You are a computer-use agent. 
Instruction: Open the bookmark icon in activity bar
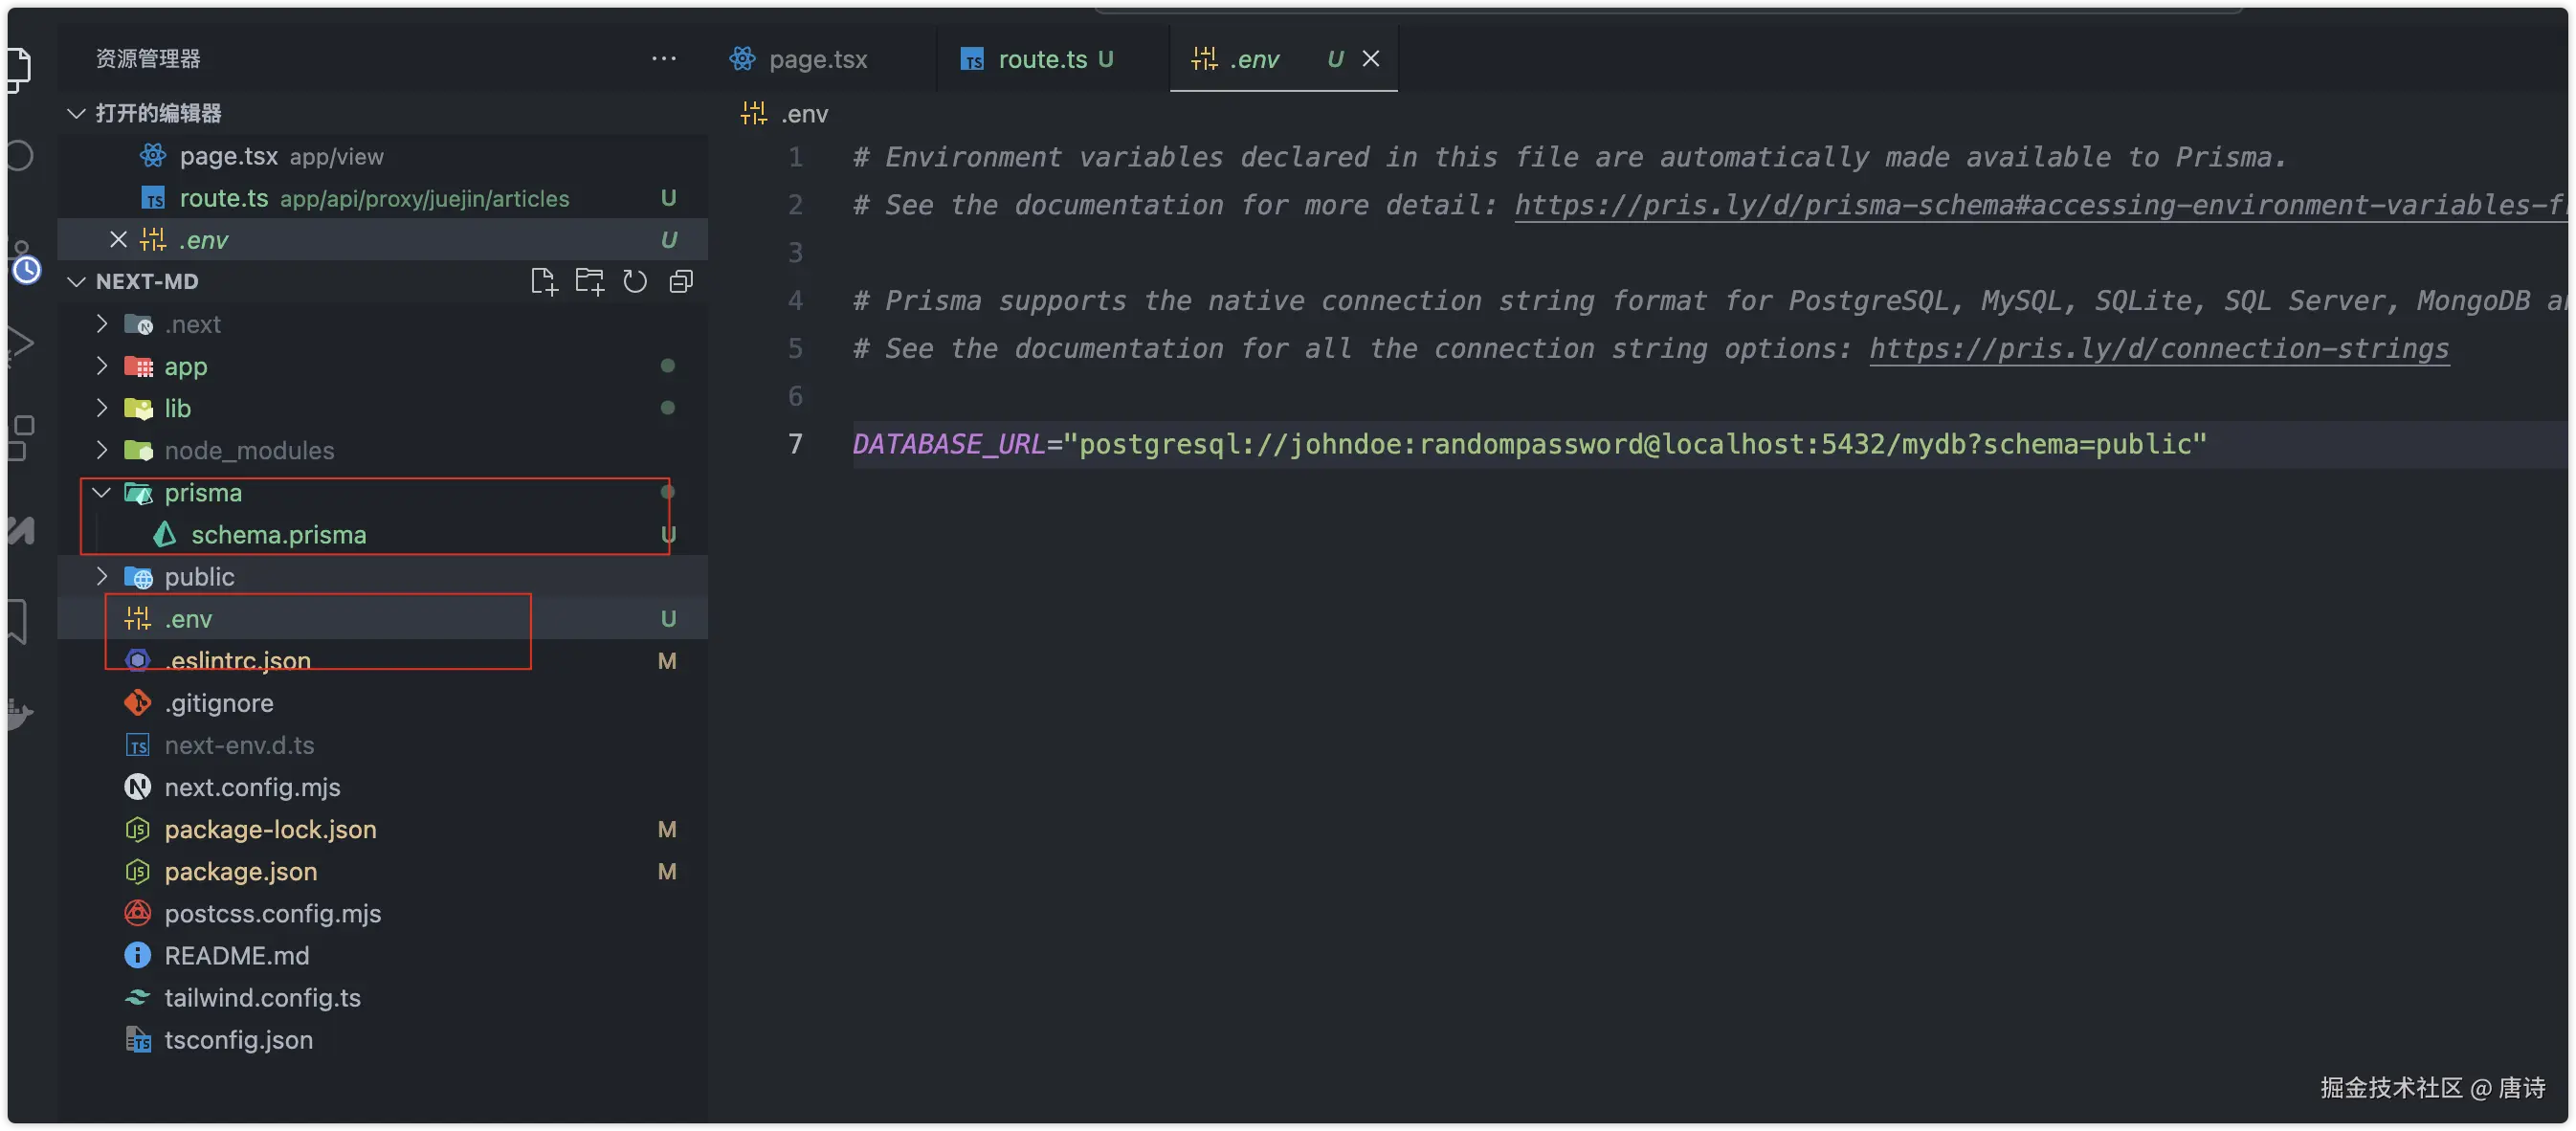pyautogui.click(x=18, y=622)
